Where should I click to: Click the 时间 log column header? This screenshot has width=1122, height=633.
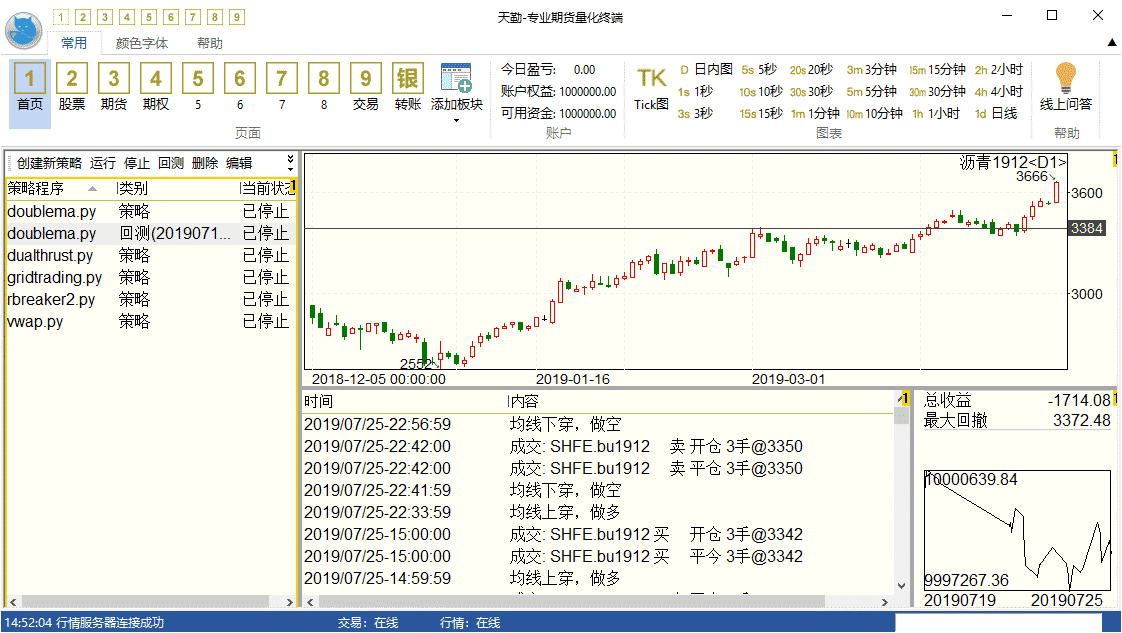pos(404,401)
